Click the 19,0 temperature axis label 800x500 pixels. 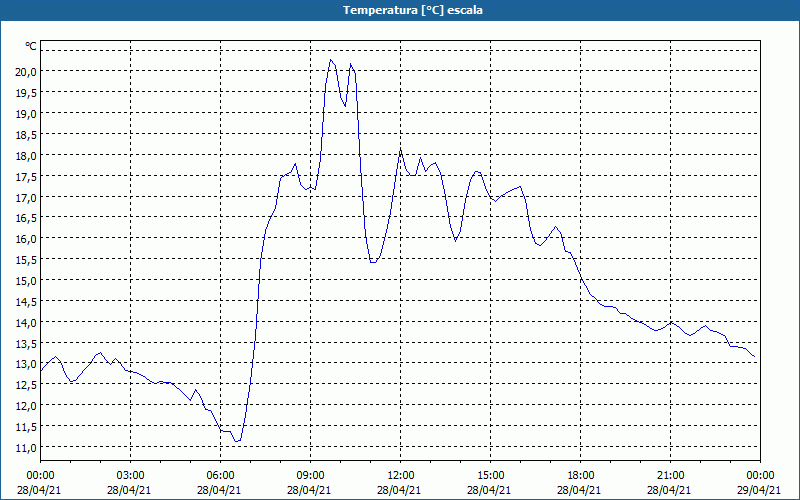click(x=26, y=114)
